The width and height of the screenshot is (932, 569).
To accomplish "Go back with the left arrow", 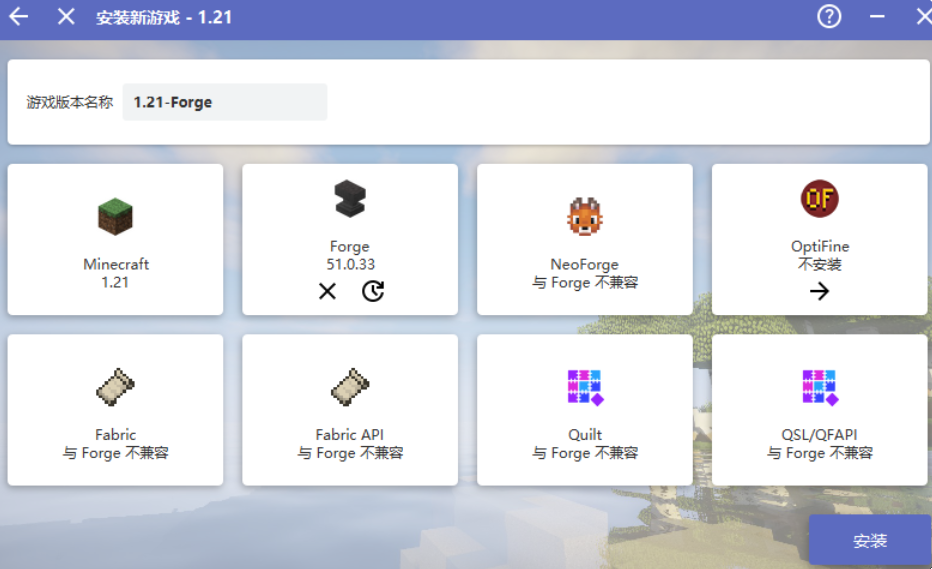I will pyautogui.click(x=19, y=17).
